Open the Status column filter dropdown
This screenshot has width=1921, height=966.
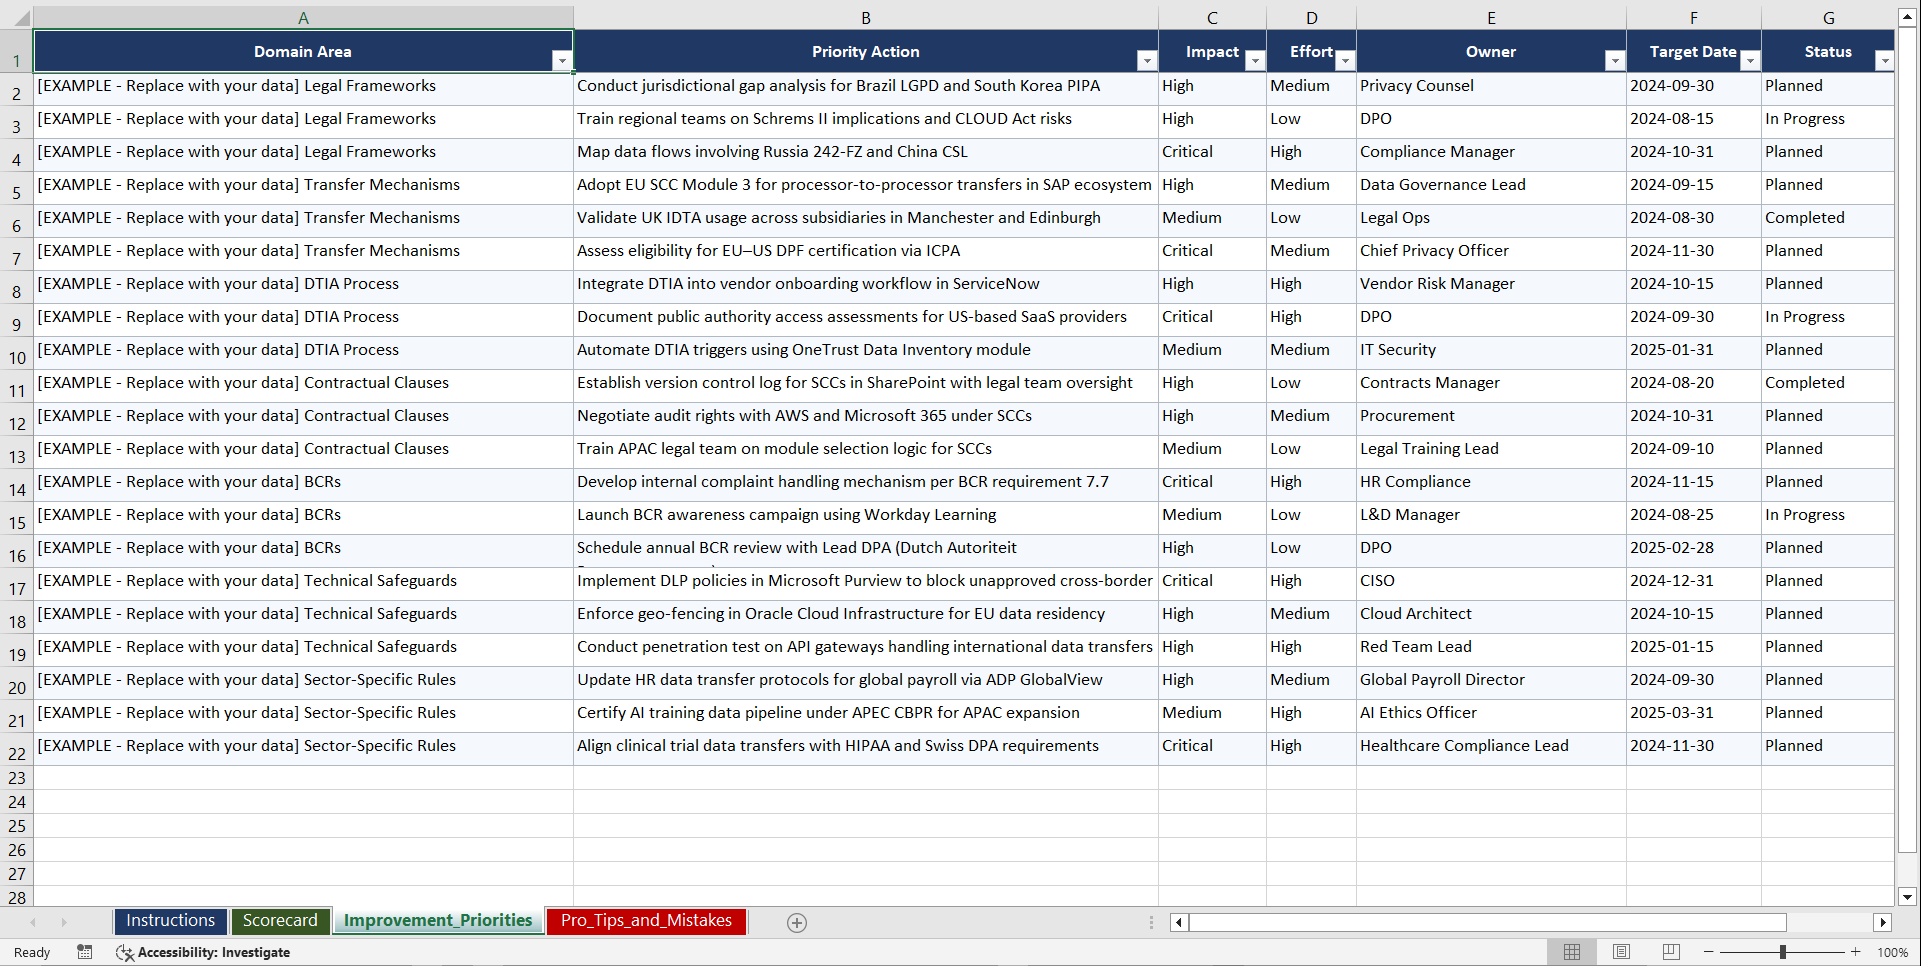(1886, 60)
